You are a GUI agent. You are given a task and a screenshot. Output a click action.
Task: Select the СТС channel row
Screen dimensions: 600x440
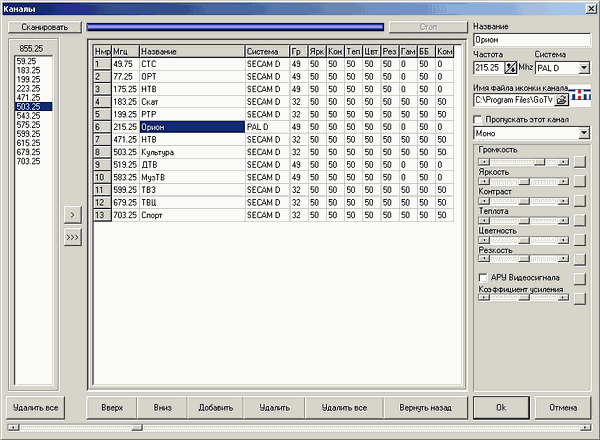[274, 64]
